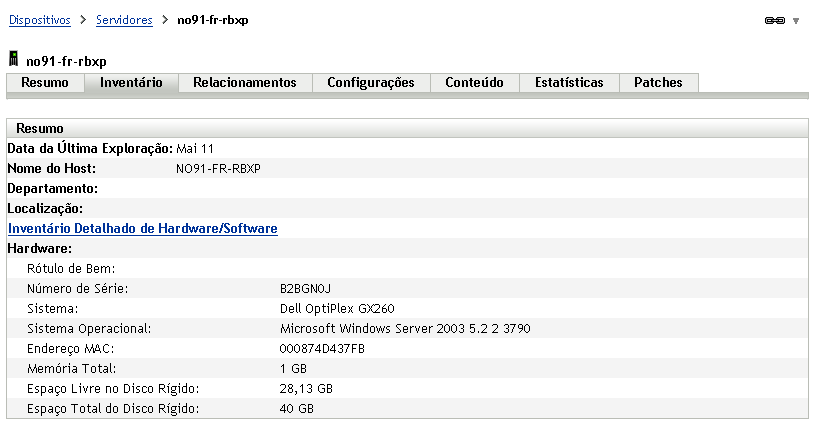This screenshot has height=435, width=815.
Task: Switch to the Configurações tab
Action: tap(370, 83)
